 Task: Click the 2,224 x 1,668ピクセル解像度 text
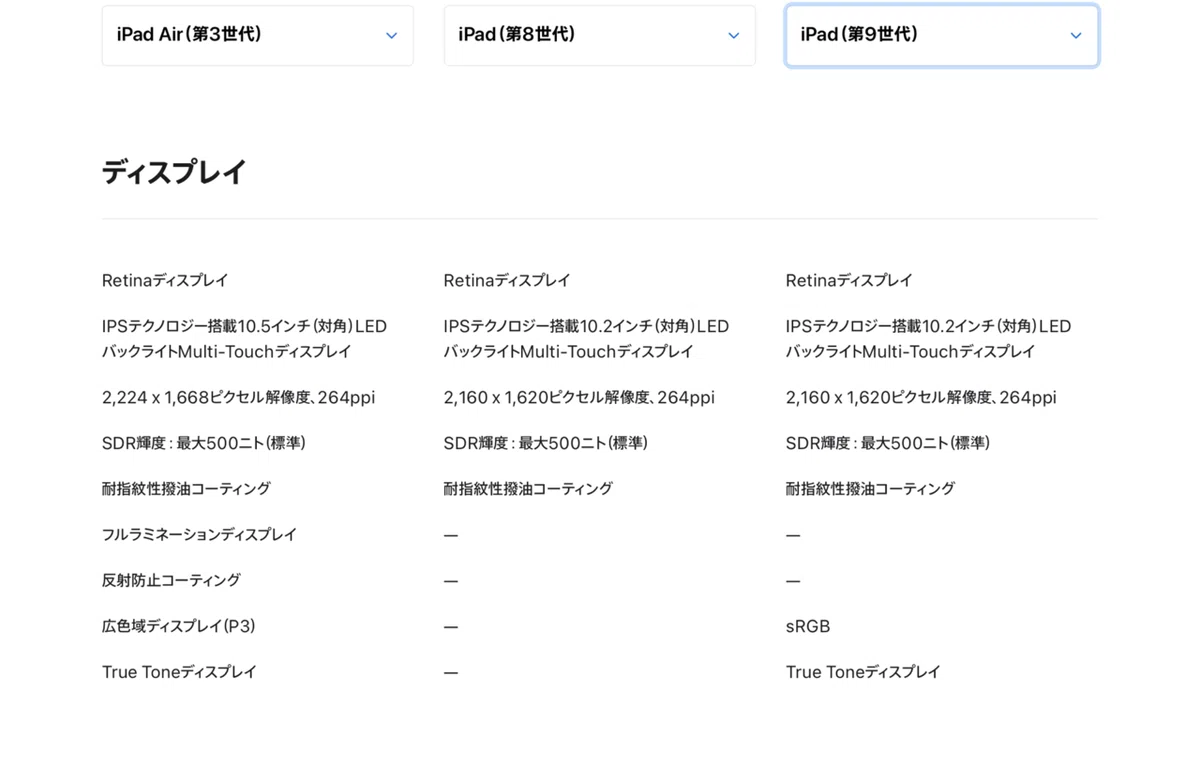pyautogui.click(x=238, y=397)
